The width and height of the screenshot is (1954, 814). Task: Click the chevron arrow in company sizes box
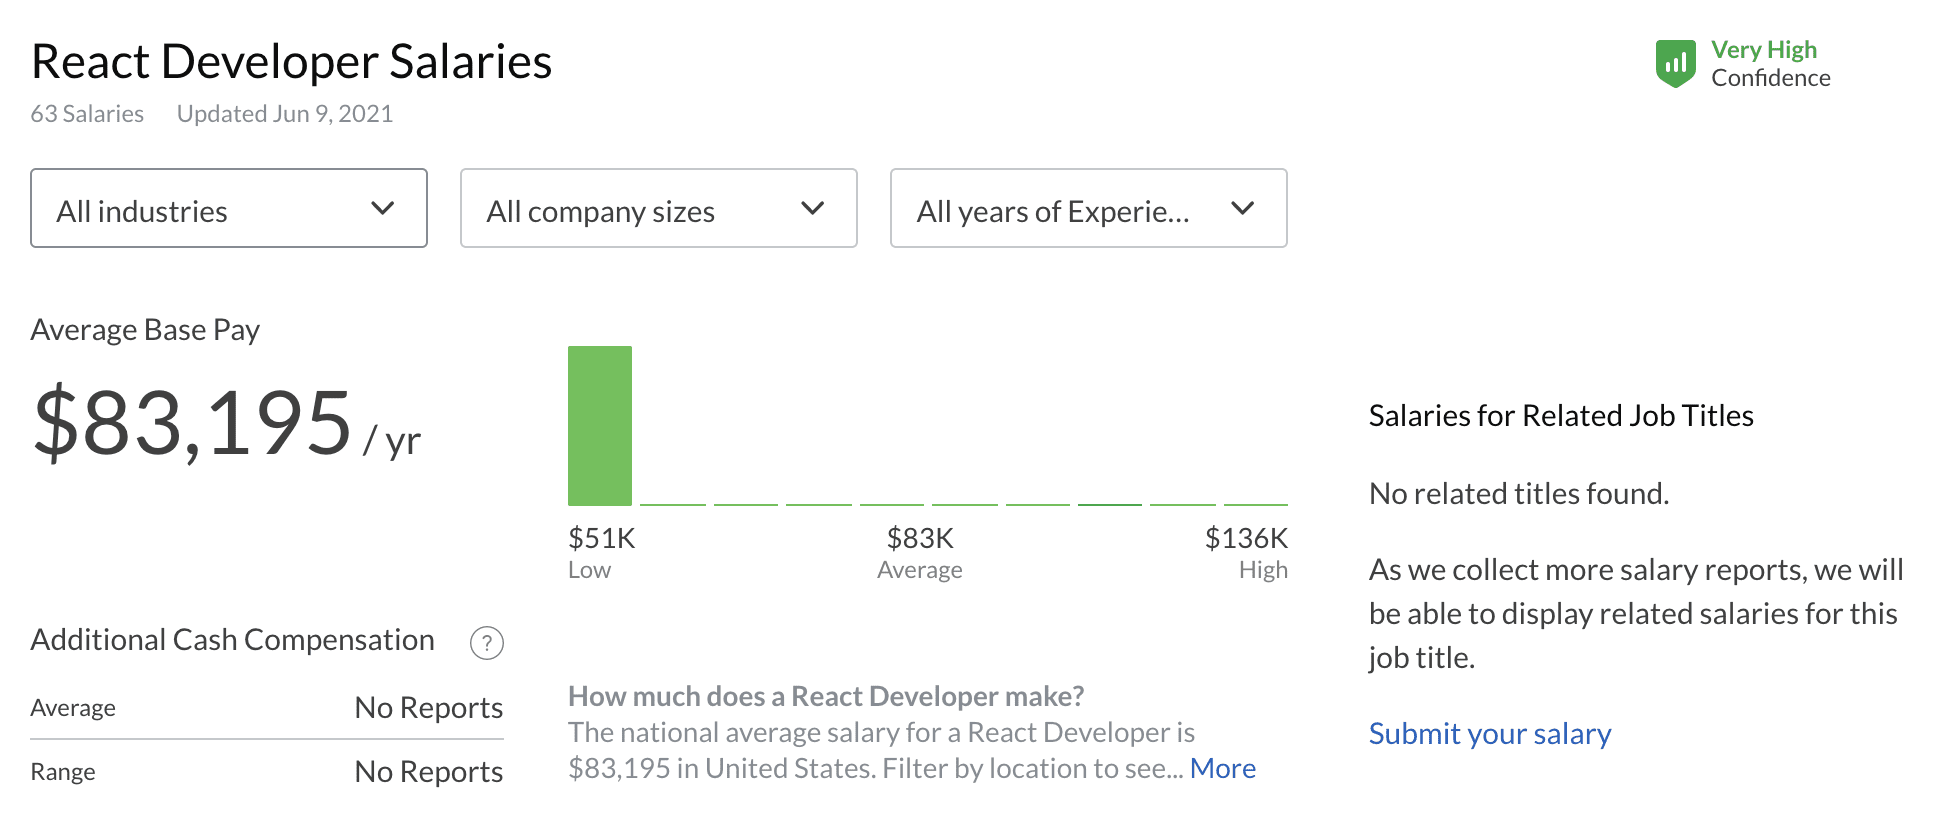(x=812, y=209)
